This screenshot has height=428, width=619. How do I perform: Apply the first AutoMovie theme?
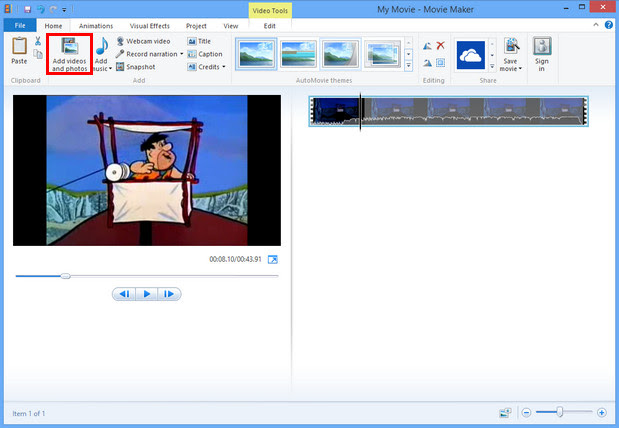[256, 54]
